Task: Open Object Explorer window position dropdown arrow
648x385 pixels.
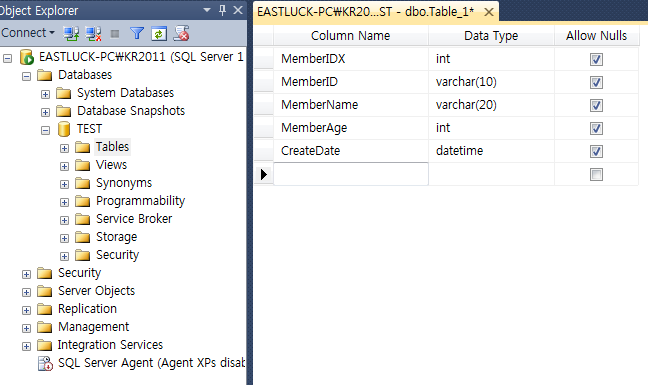Action: coord(207,10)
